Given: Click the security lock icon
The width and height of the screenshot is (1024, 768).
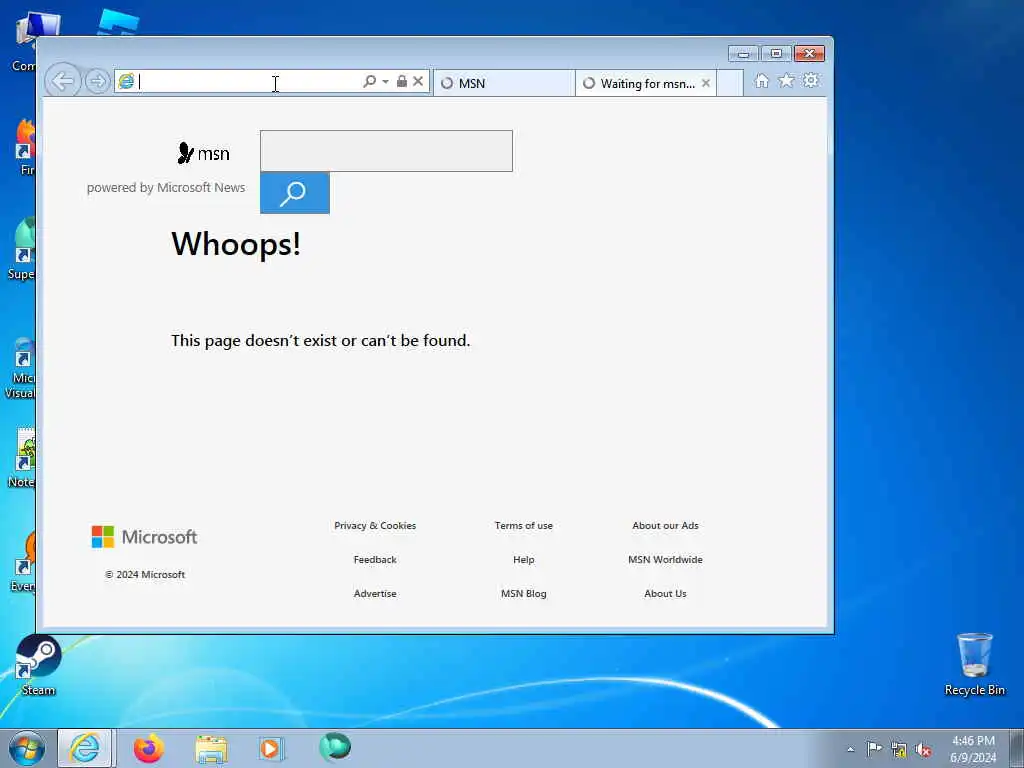Looking at the screenshot, I should click(x=402, y=81).
